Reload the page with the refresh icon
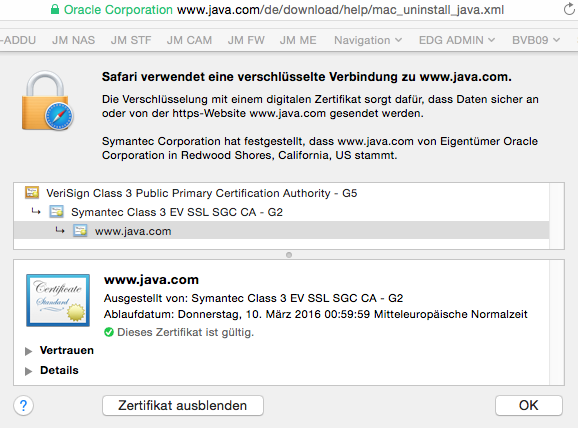The height and width of the screenshot is (428, 578). 569,9
